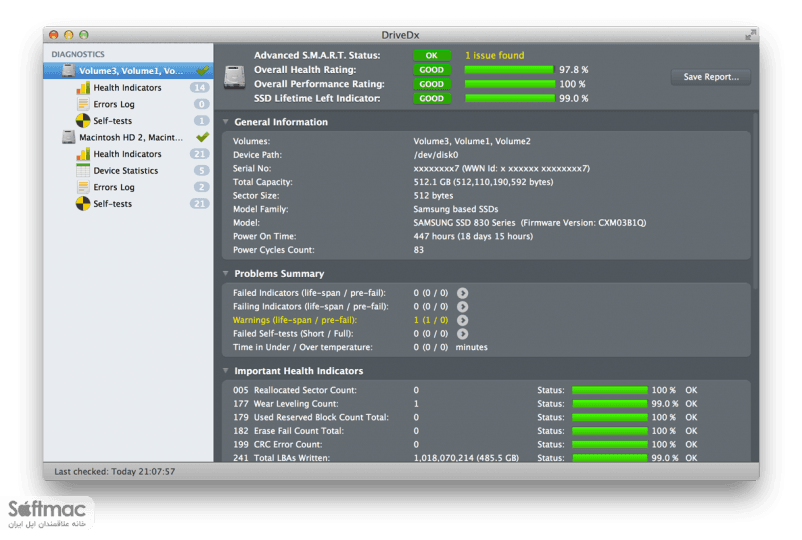Click 'Last checked: Today 21:07:57' status text
Viewport: 802px width, 540px height.
point(115,471)
